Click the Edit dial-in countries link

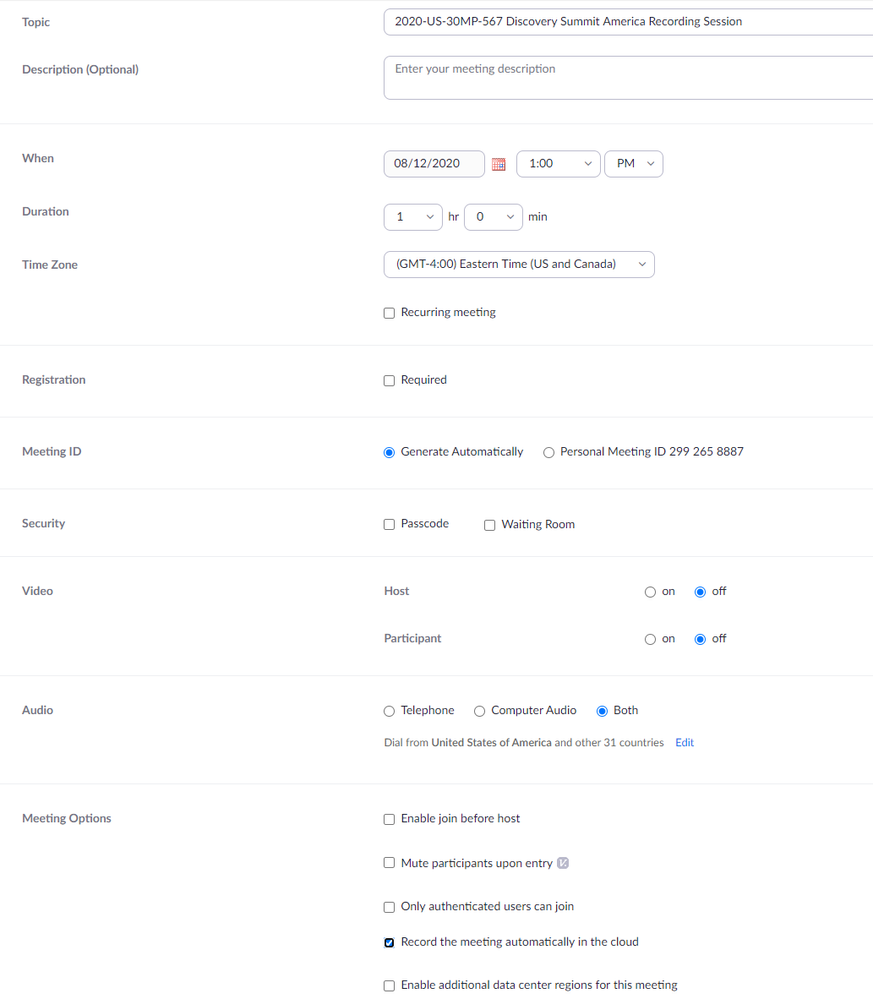pyautogui.click(x=684, y=743)
